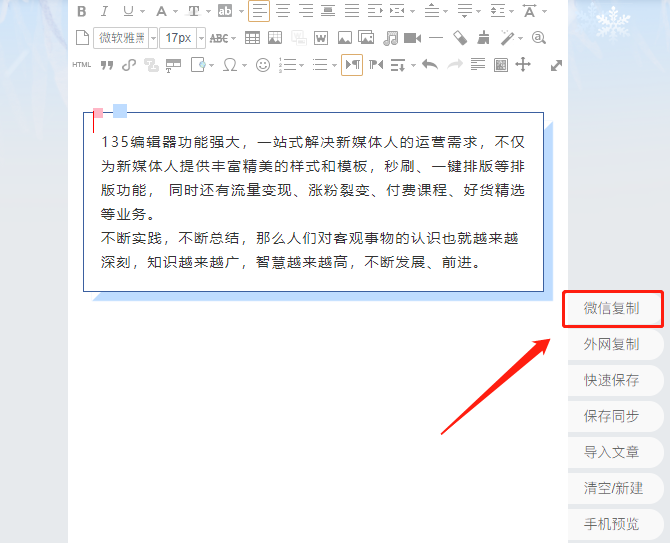Screen dimensions: 670x543
Task: Open special characters omega icon
Action: (x=229, y=65)
